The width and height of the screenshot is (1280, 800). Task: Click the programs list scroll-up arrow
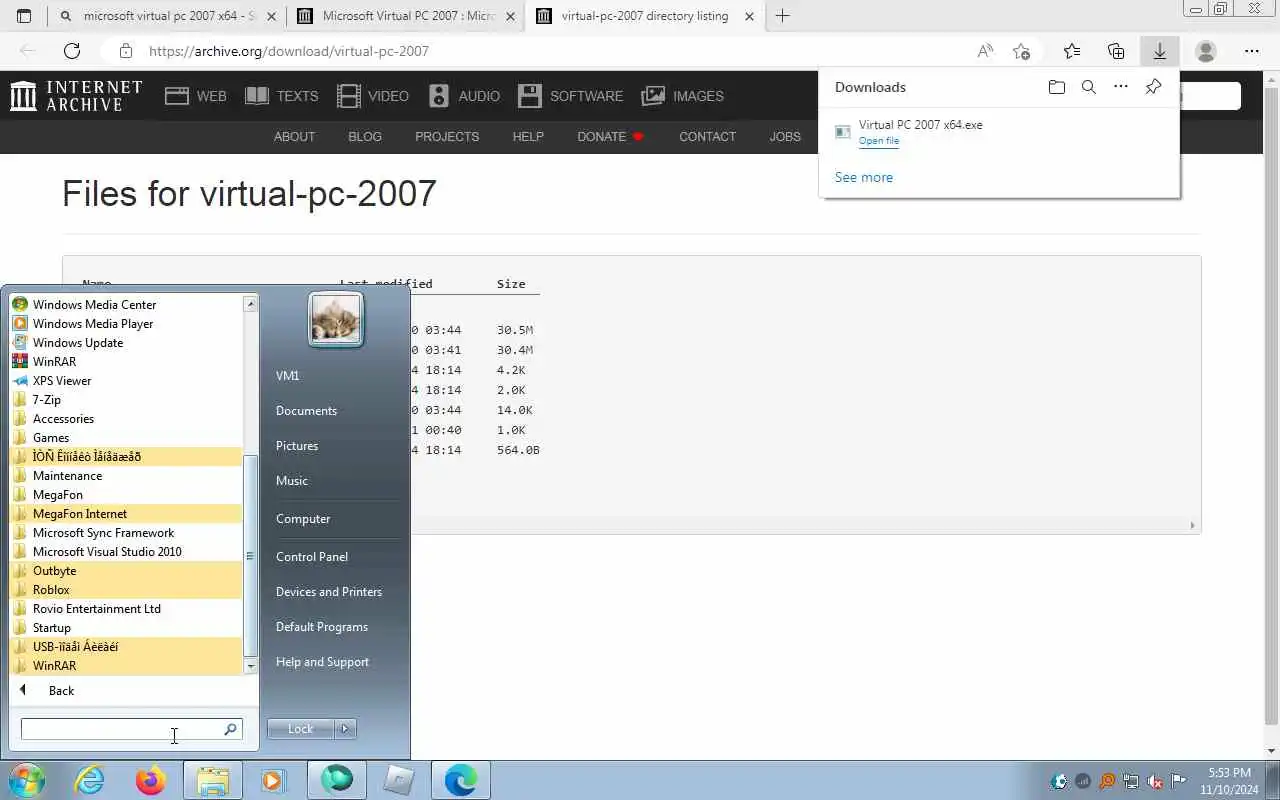pos(251,303)
